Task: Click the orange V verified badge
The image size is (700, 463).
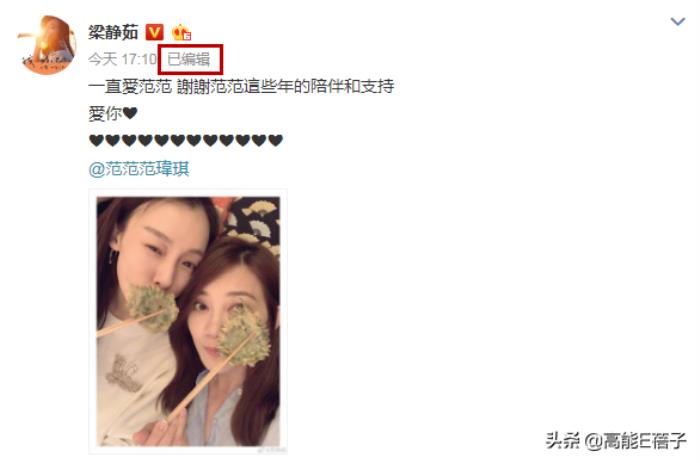Action: pos(155,32)
